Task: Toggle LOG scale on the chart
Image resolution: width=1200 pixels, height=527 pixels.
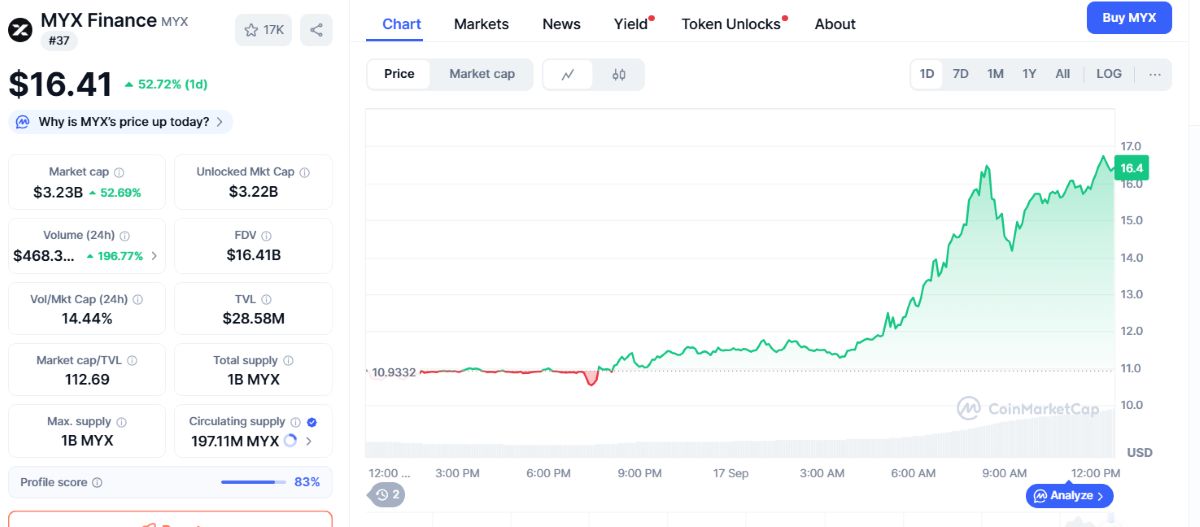Action: coord(1109,74)
